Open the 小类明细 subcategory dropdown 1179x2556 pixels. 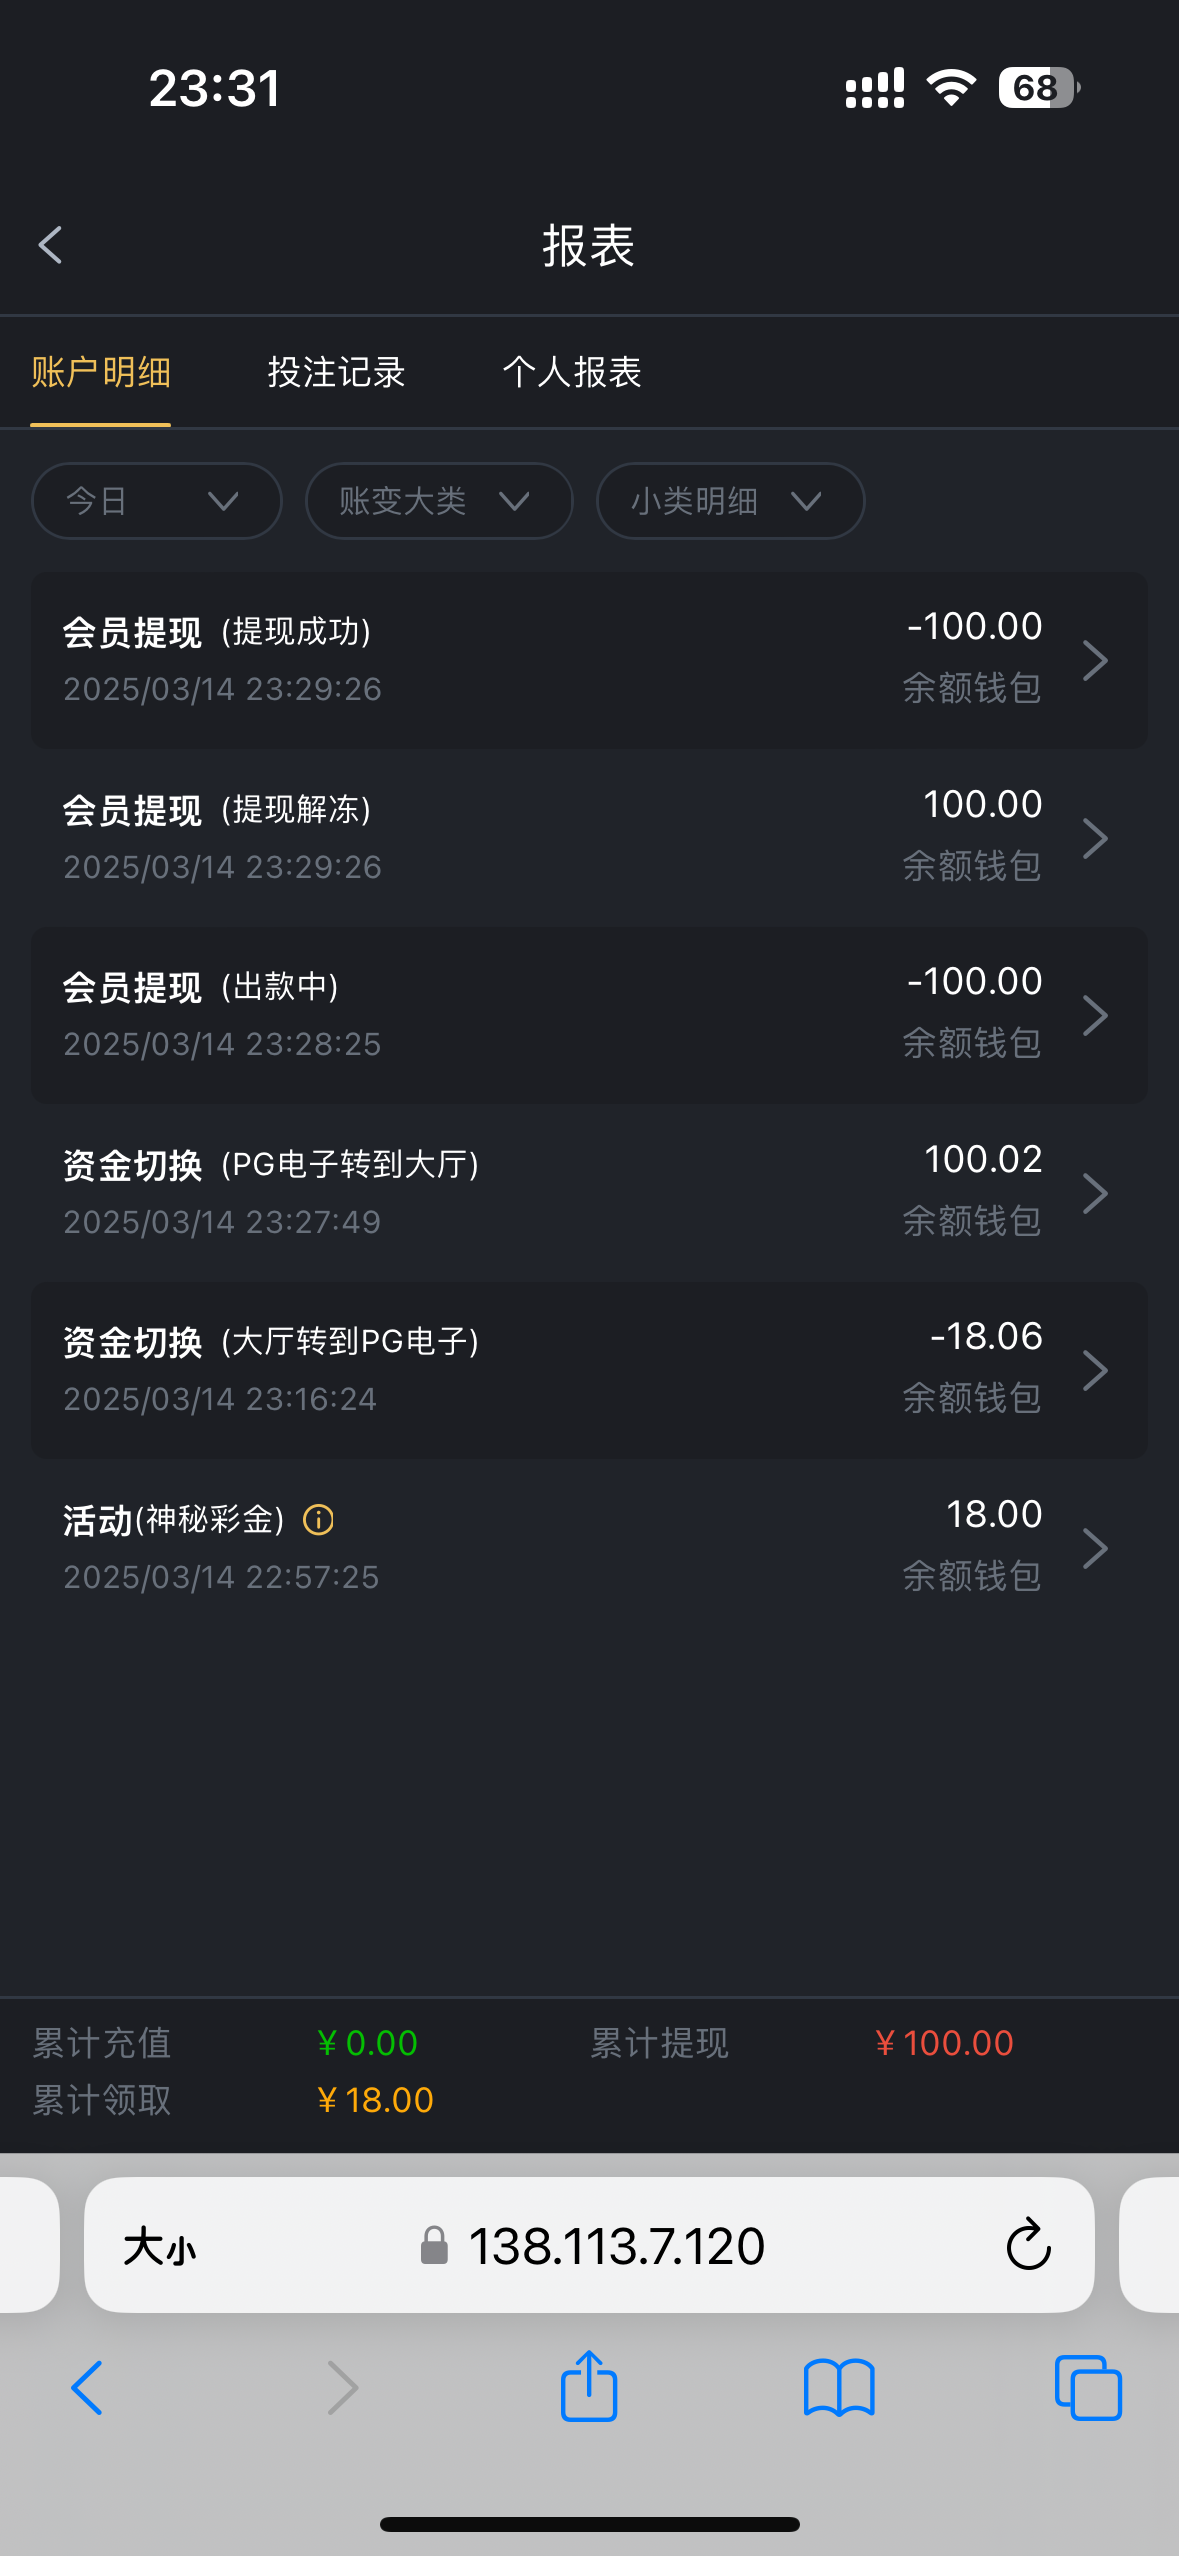pos(730,501)
